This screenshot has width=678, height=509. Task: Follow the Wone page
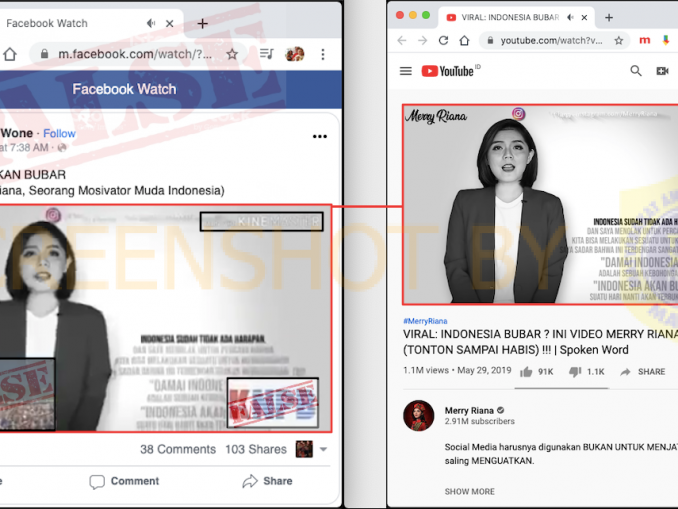59,133
